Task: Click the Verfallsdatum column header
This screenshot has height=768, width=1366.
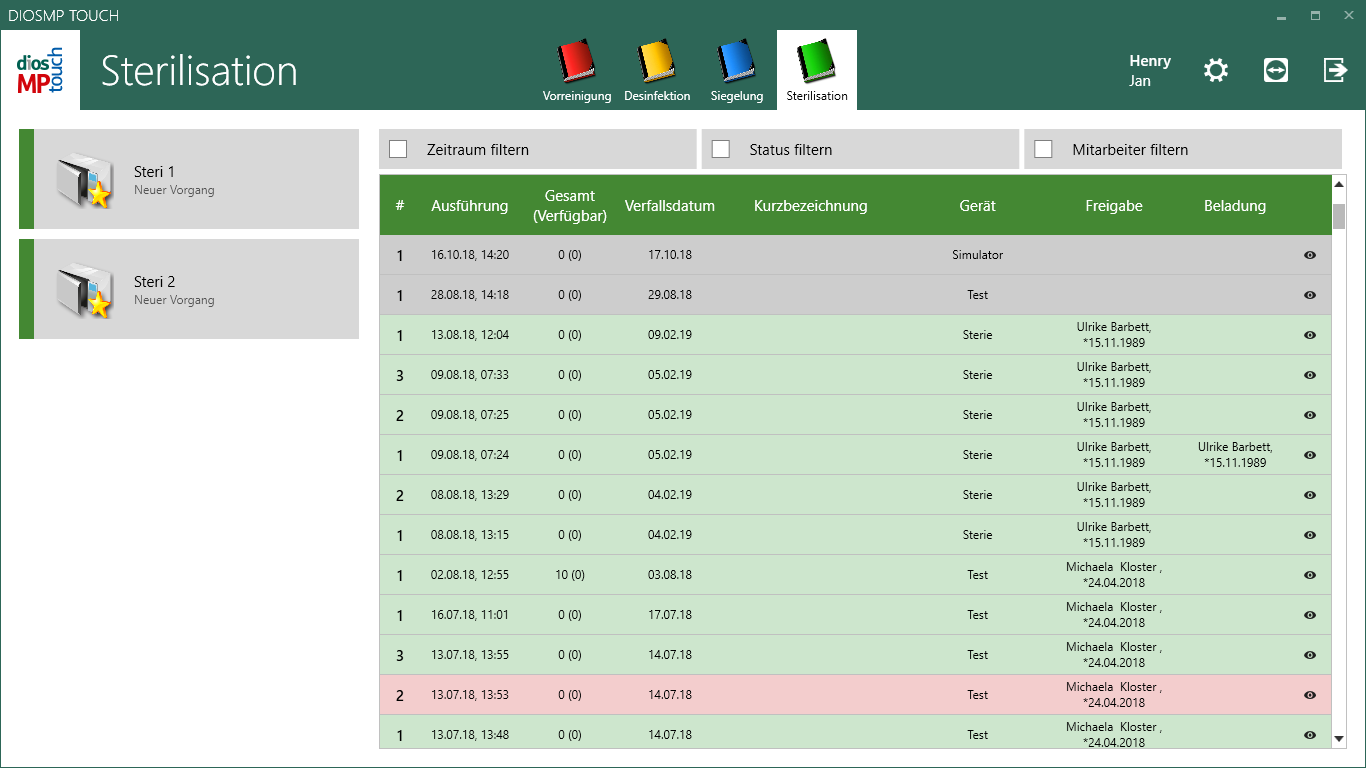Action: tap(670, 206)
